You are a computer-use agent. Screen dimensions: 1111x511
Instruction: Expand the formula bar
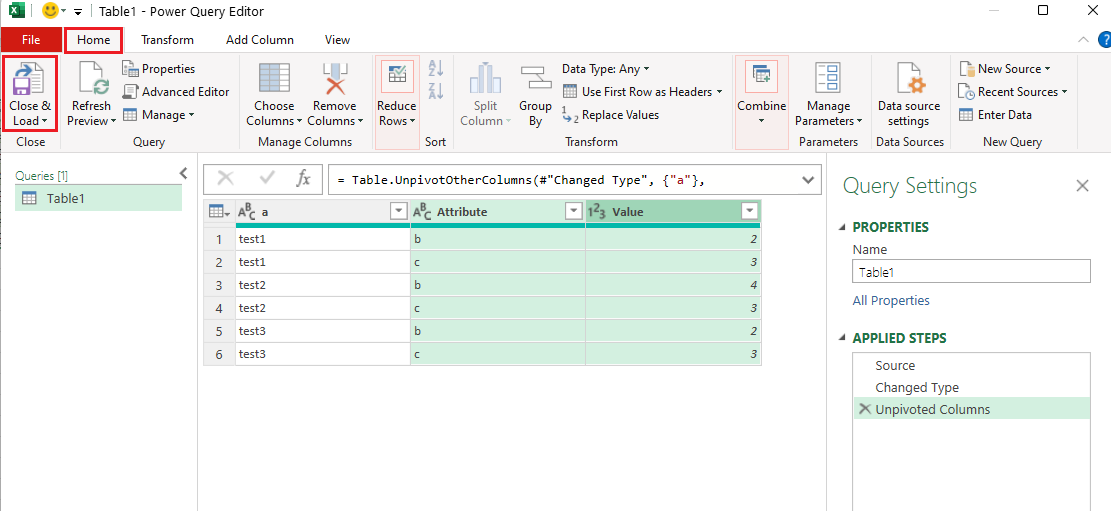808,180
